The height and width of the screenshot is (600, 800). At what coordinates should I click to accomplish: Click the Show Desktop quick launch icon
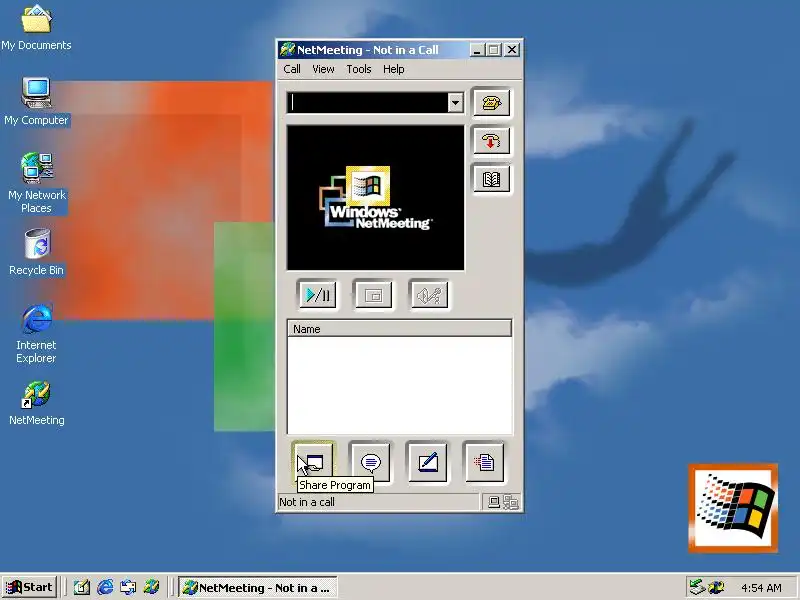(x=81, y=587)
